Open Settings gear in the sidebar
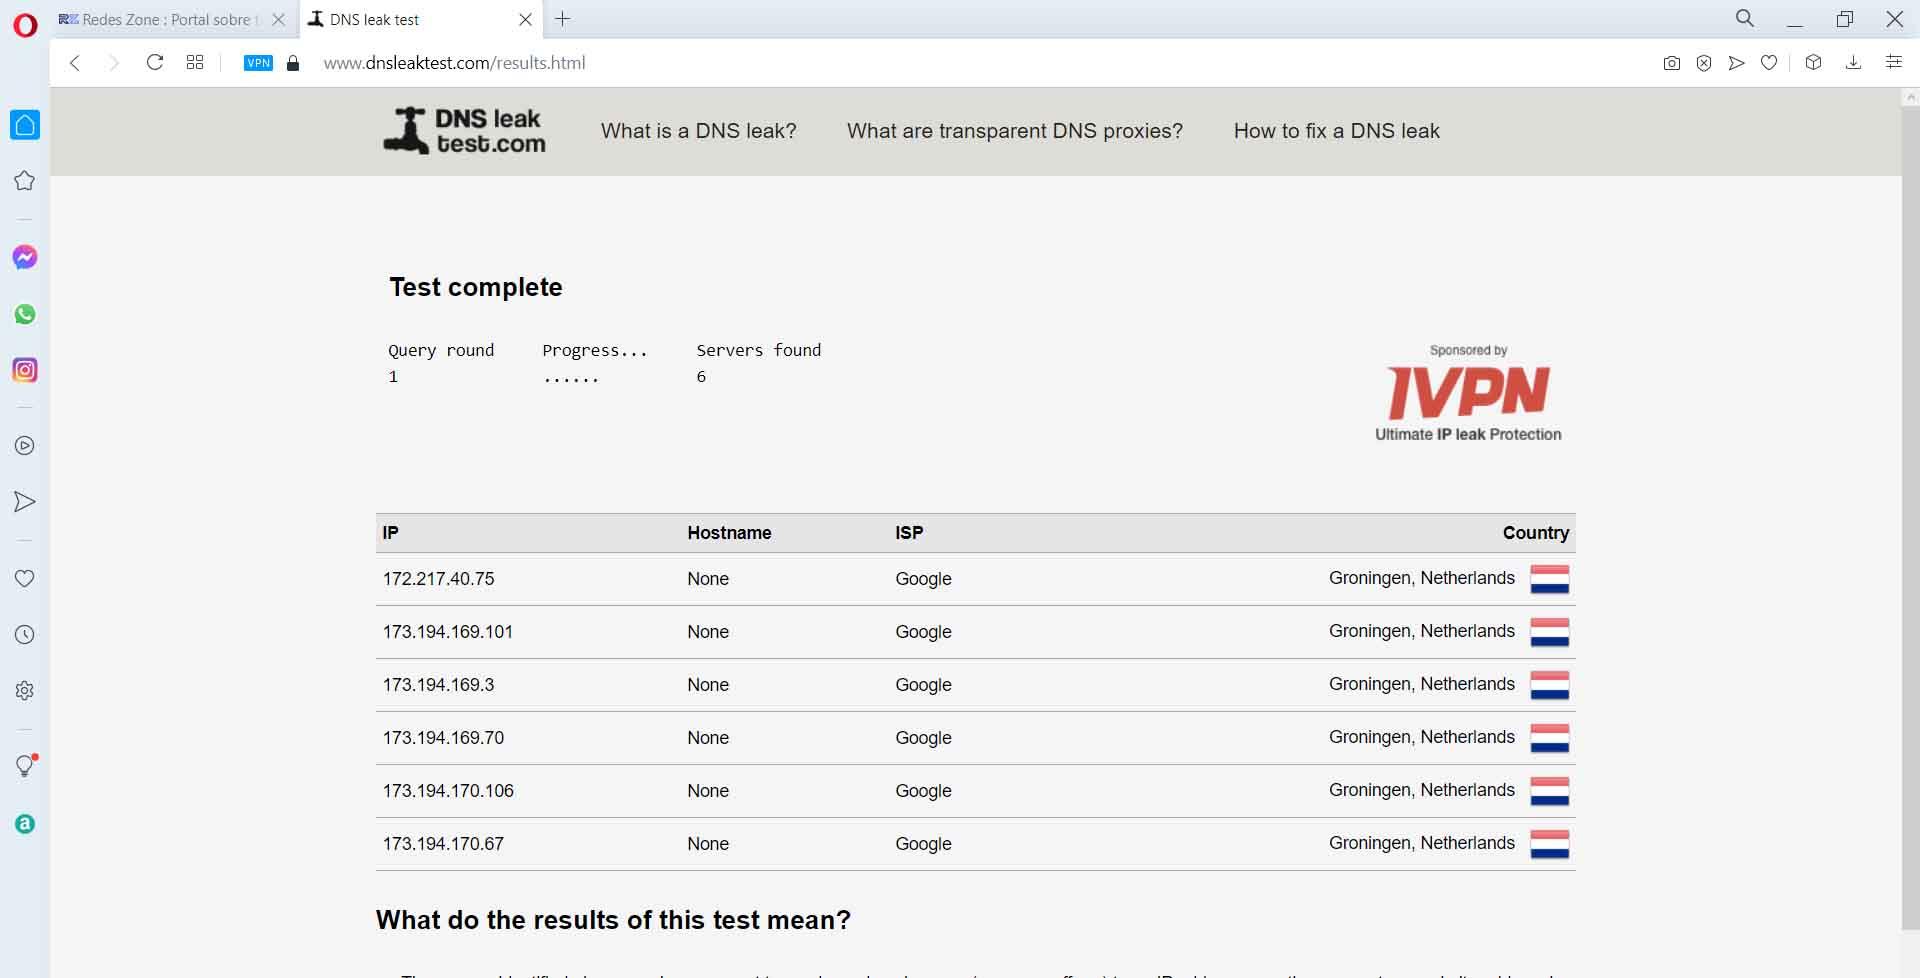The image size is (1920, 978). [25, 690]
